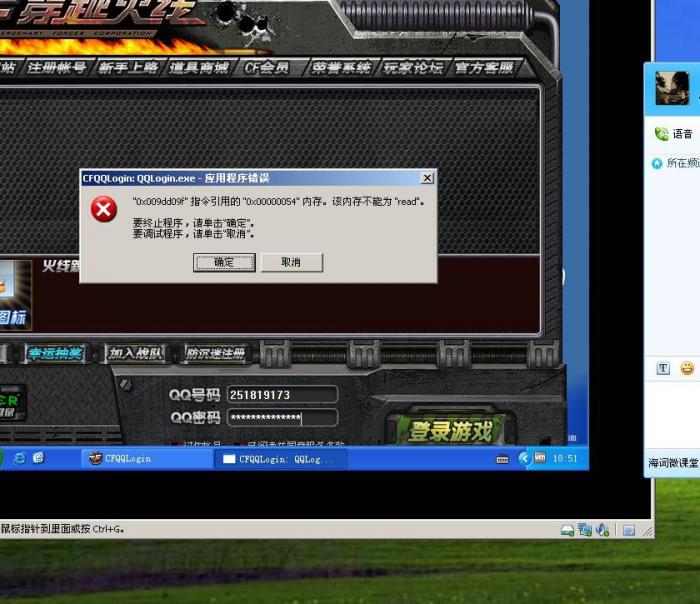Click the 所在频道 channel icon
Screen dimensions: 700x604
pos(657,163)
